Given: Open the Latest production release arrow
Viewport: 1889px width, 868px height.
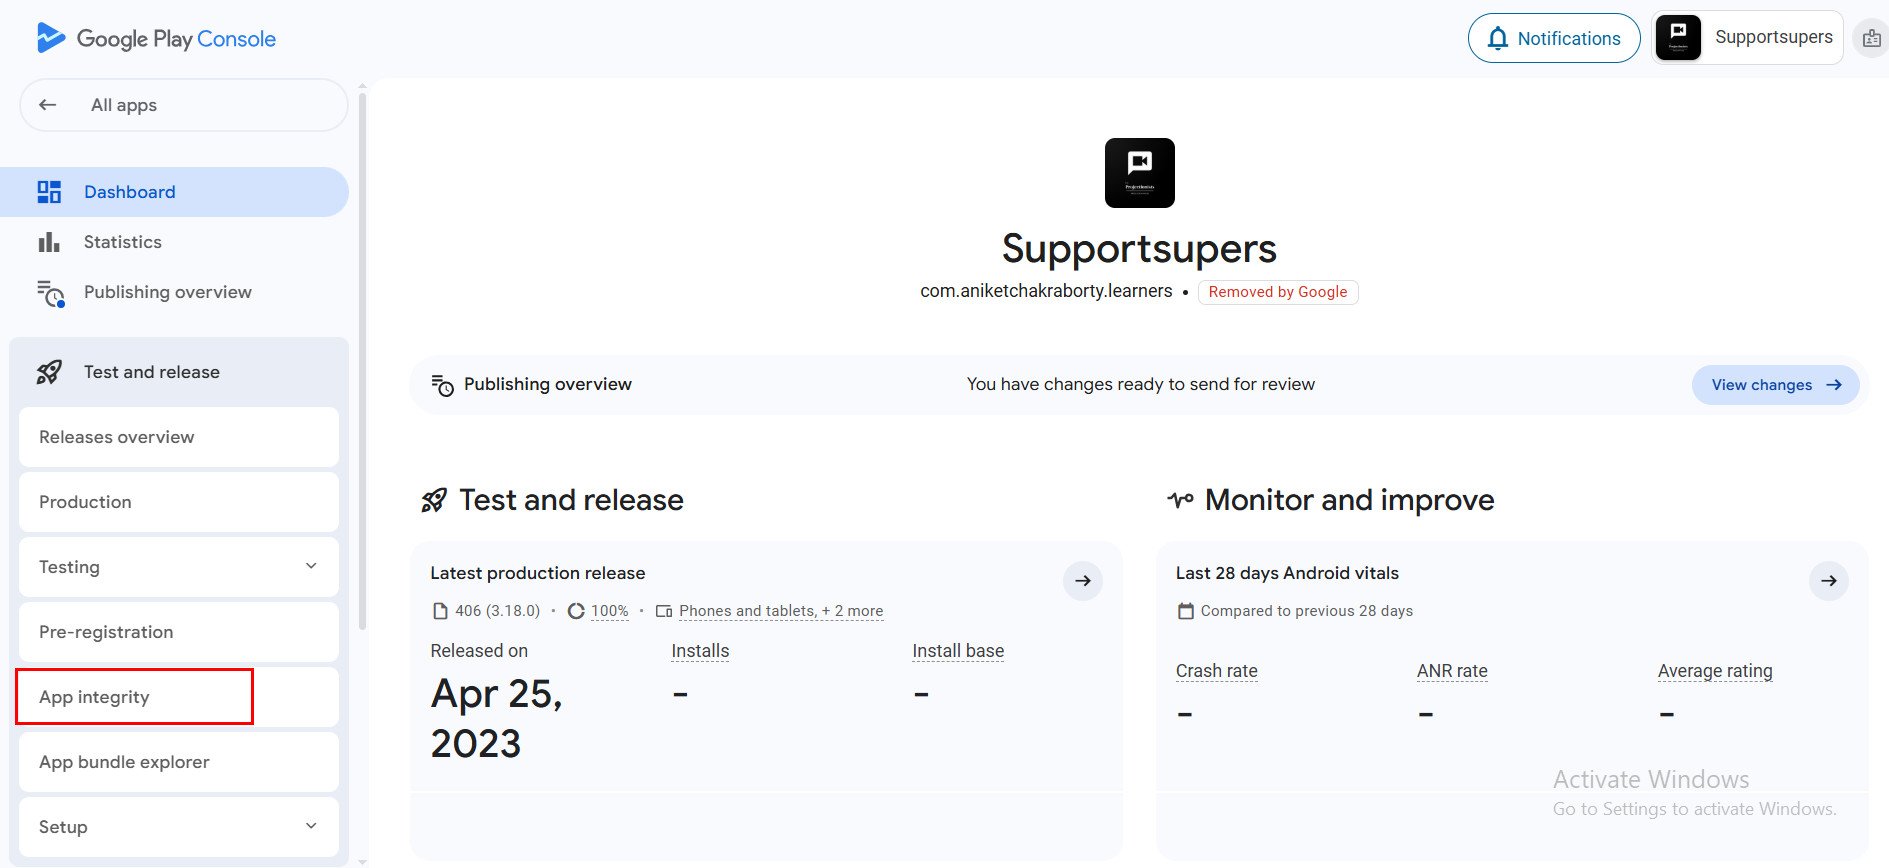Looking at the screenshot, I should pos(1082,581).
